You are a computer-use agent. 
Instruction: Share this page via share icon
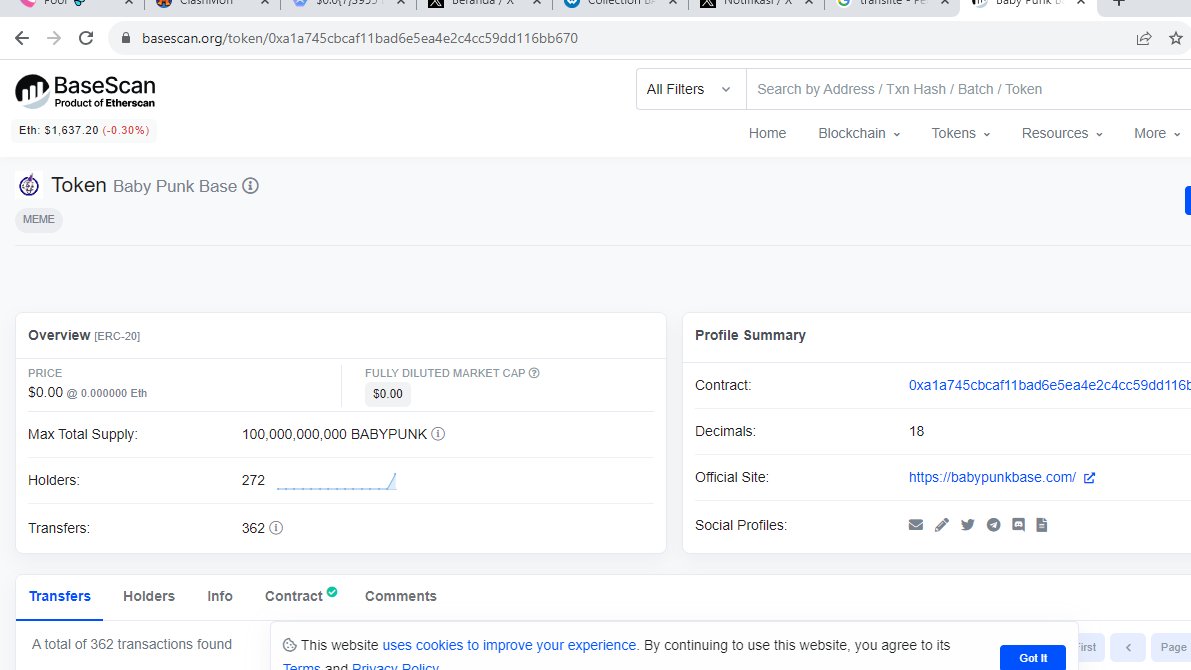(x=1144, y=38)
